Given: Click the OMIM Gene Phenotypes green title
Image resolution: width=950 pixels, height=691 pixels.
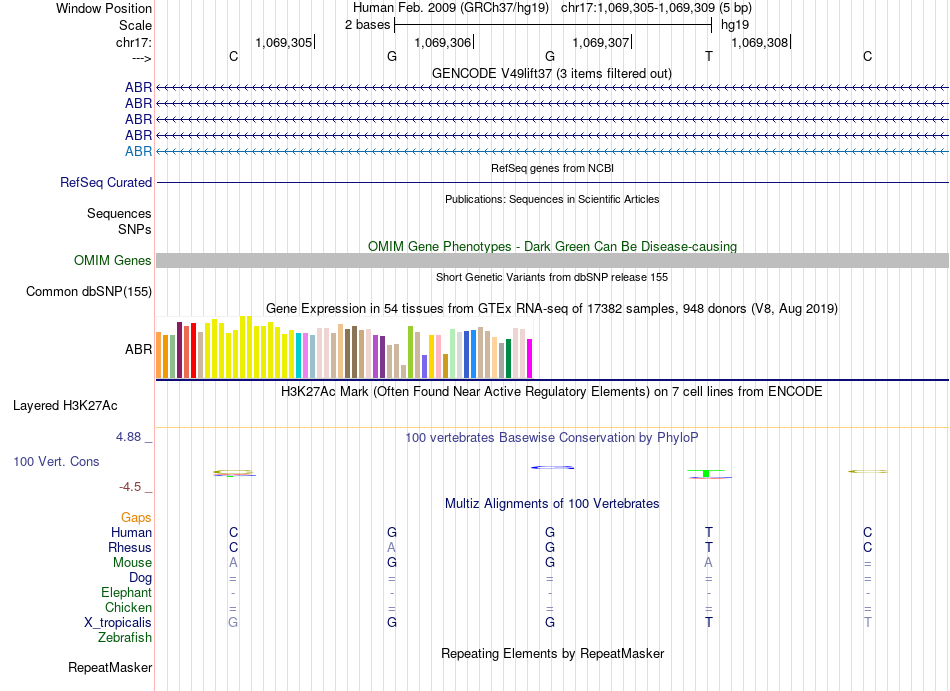Looking at the screenshot, I should click(x=552, y=246).
